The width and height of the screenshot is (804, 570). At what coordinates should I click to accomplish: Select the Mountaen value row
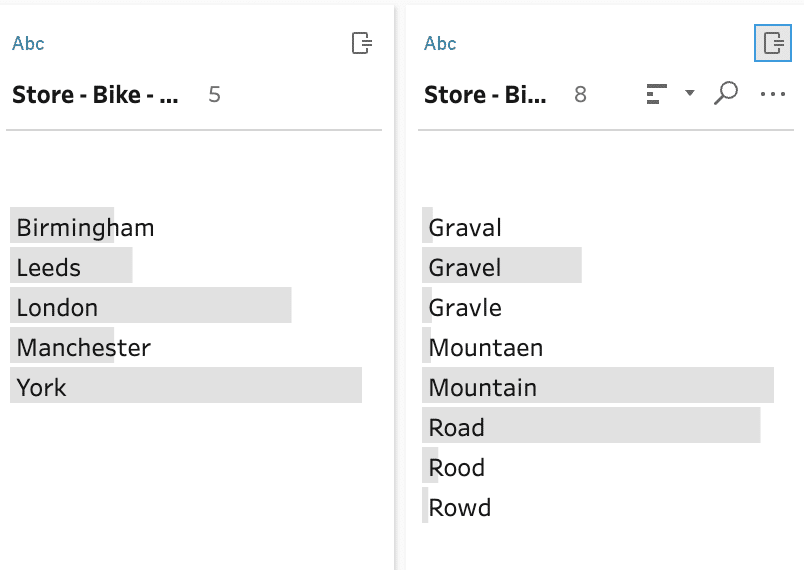point(598,345)
